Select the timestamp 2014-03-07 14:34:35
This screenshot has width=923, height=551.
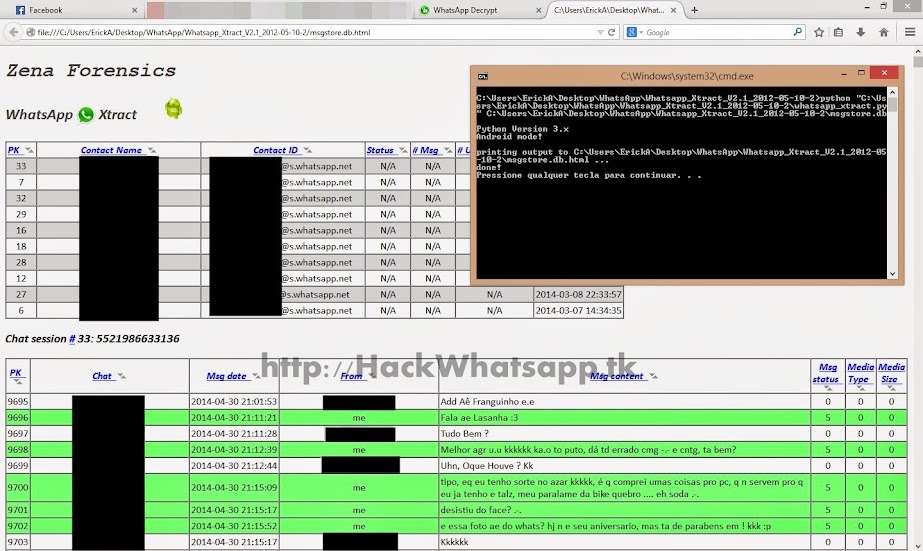coord(578,310)
